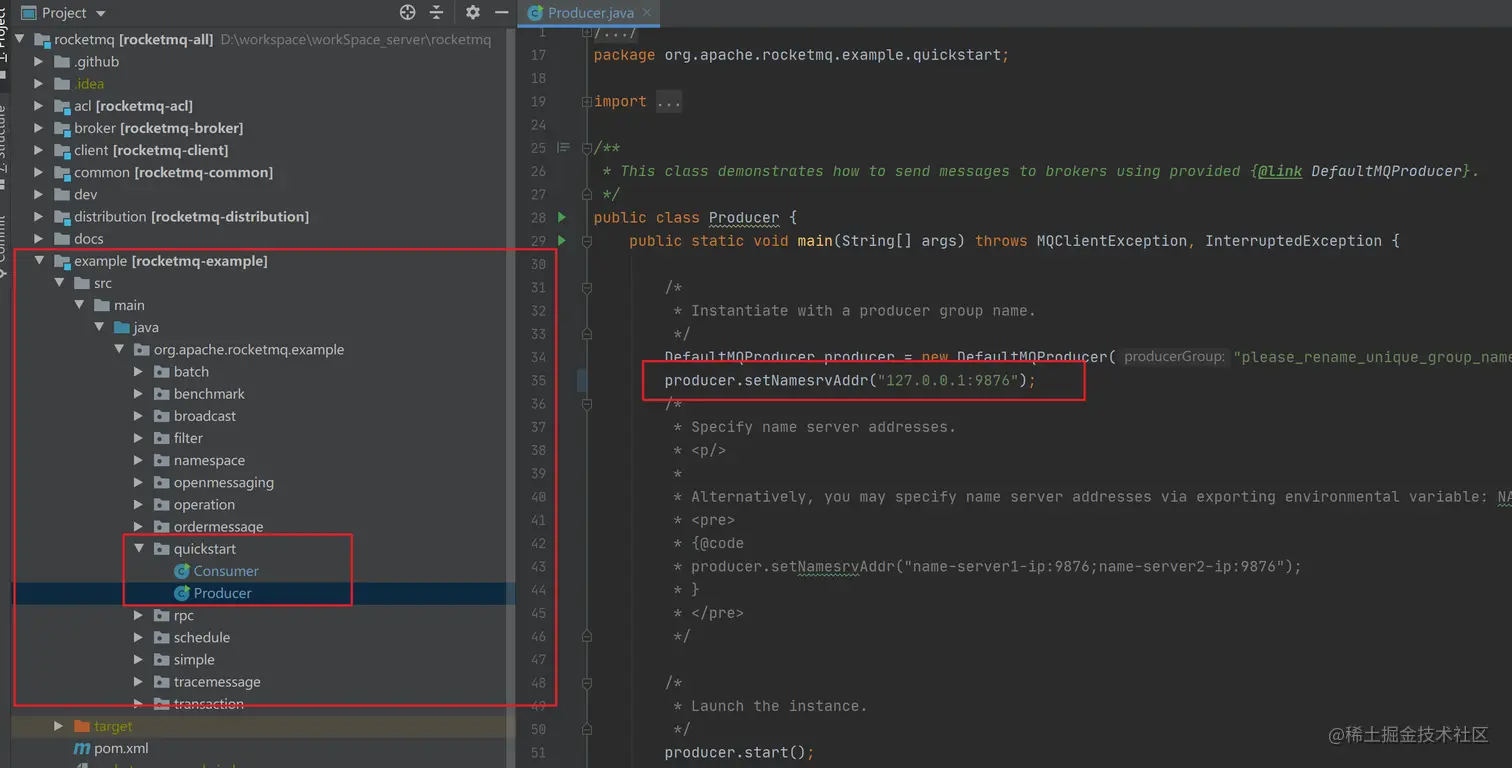
Task: Click the Consumer class icon in tree
Action: (x=181, y=571)
